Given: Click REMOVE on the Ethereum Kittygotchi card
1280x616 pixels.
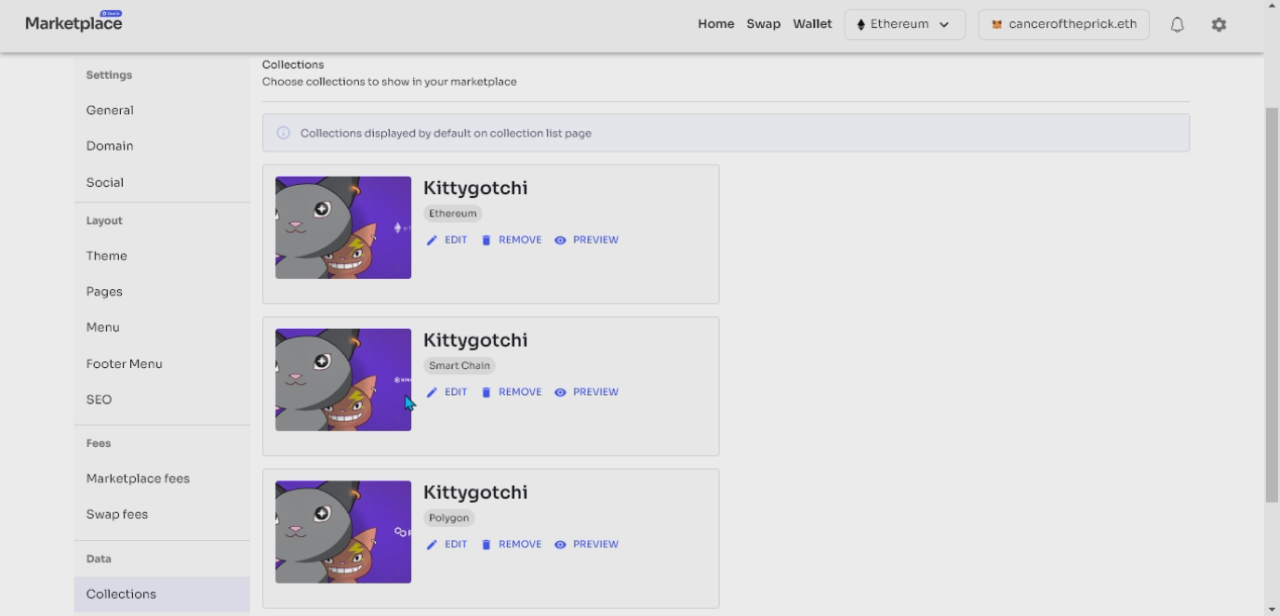Looking at the screenshot, I should (x=511, y=240).
